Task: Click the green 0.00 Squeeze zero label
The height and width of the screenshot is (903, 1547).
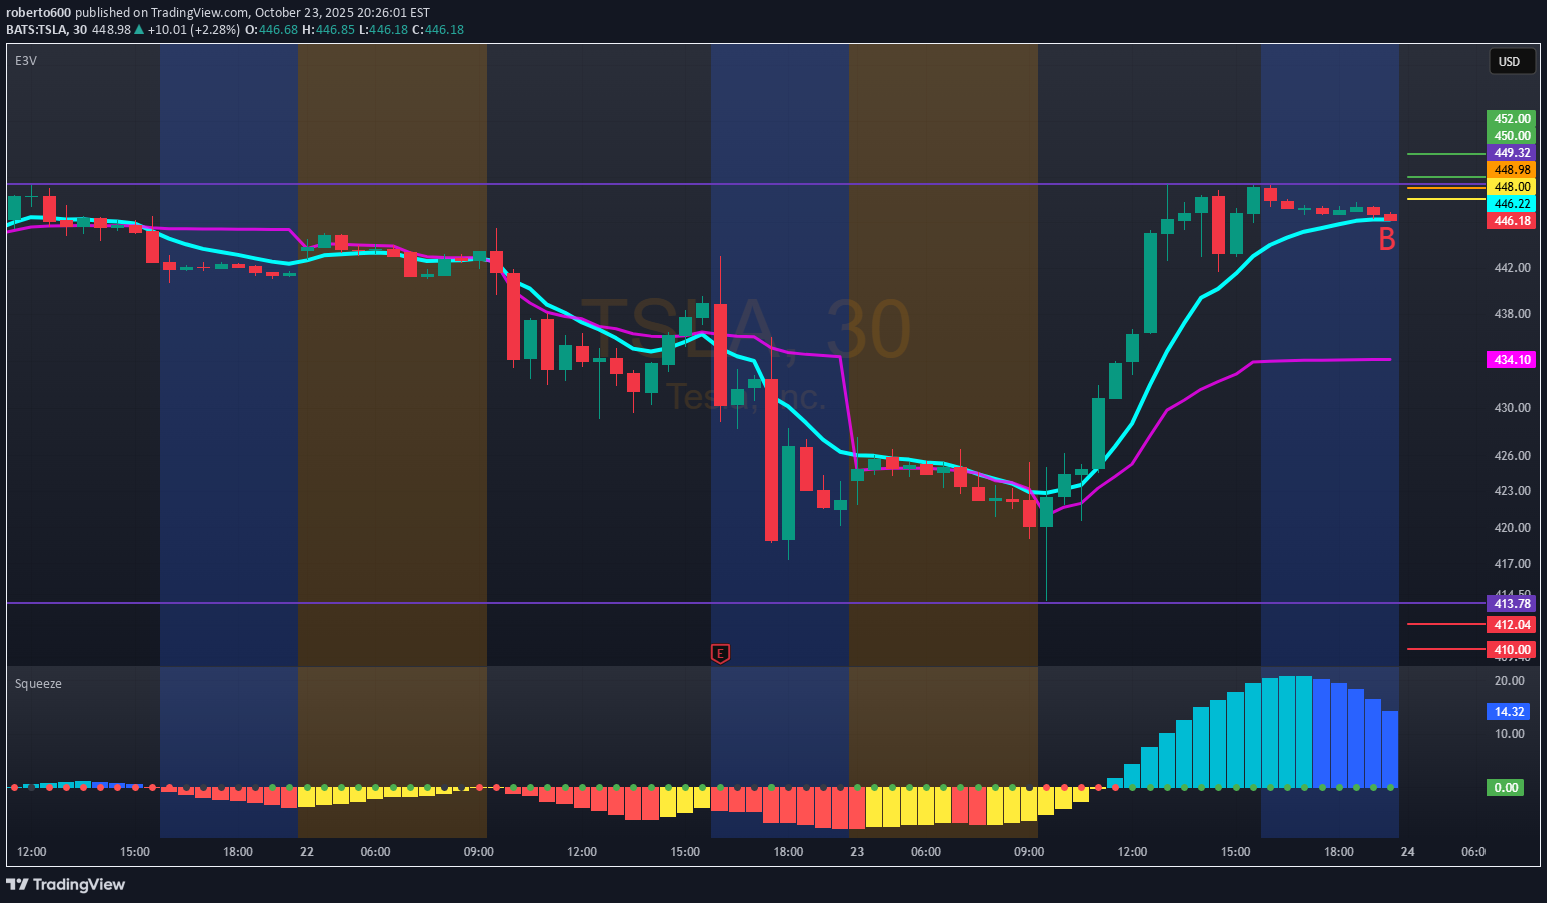Action: pos(1506,788)
